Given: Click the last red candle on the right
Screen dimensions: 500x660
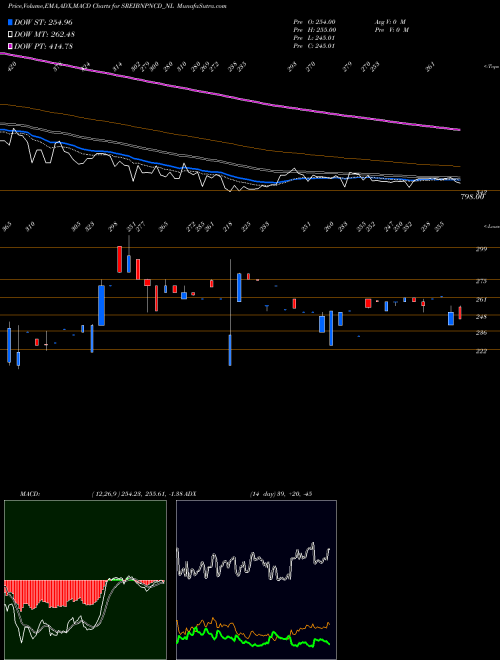Looking at the screenshot, I should tap(460, 313).
